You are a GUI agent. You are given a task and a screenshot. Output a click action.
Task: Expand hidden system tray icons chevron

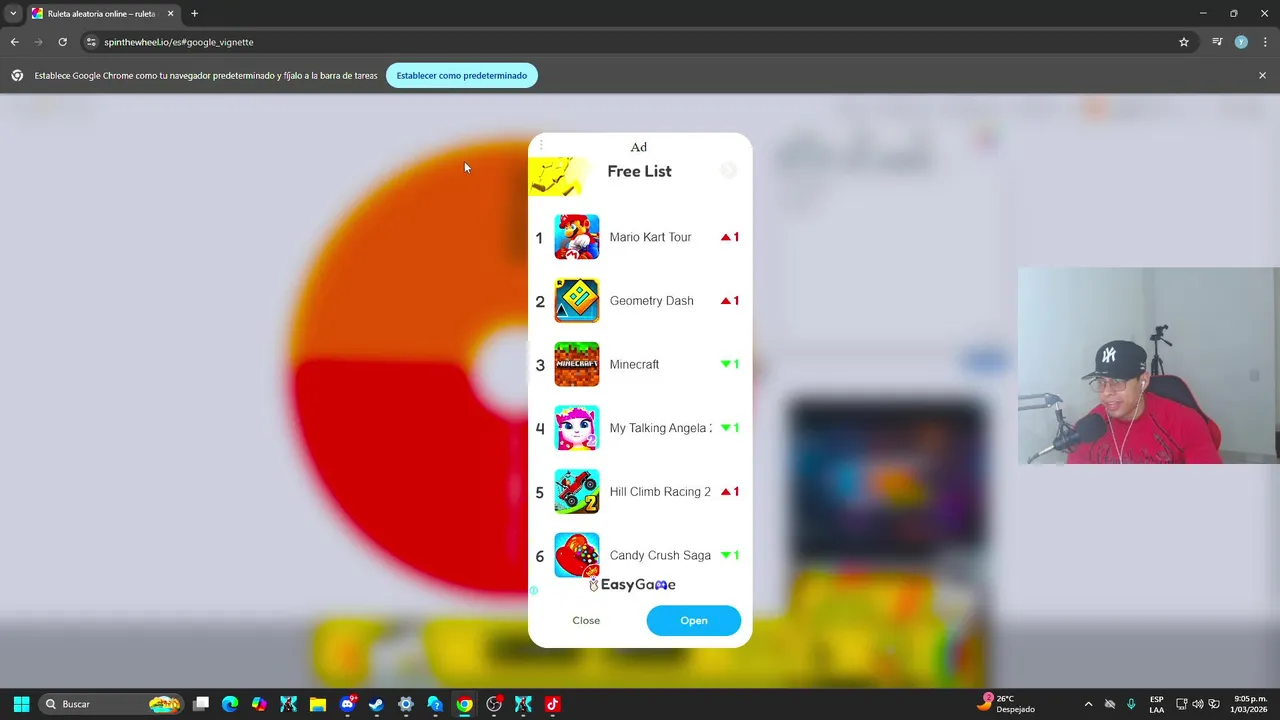1088,704
